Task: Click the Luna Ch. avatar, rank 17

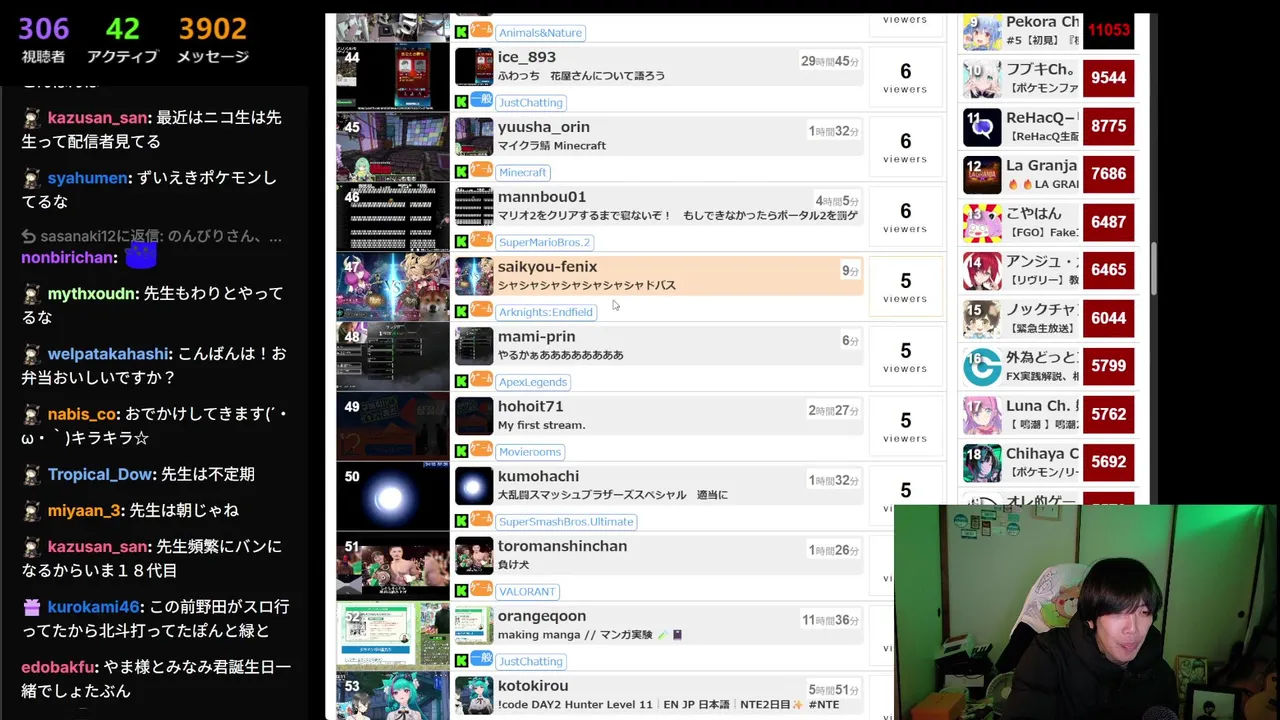Action: (982, 414)
